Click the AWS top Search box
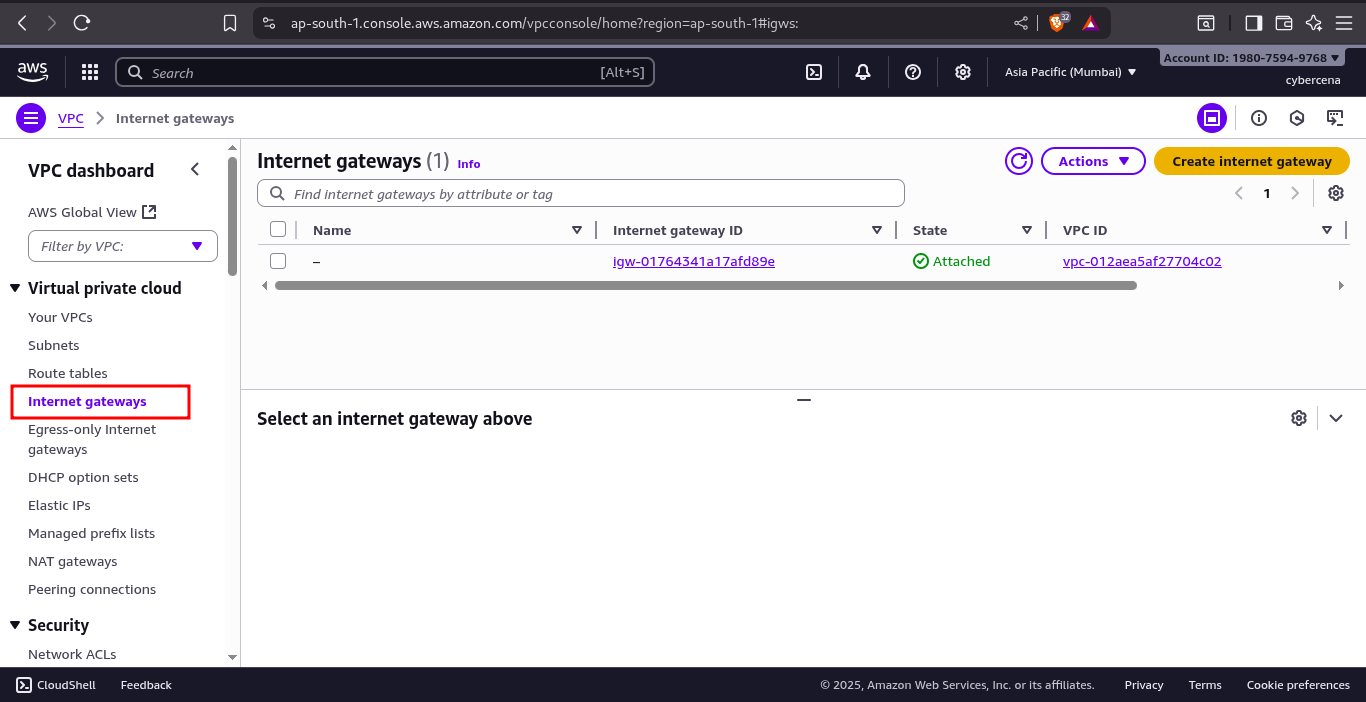The height and width of the screenshot is (702, 1366). [385, 72]
